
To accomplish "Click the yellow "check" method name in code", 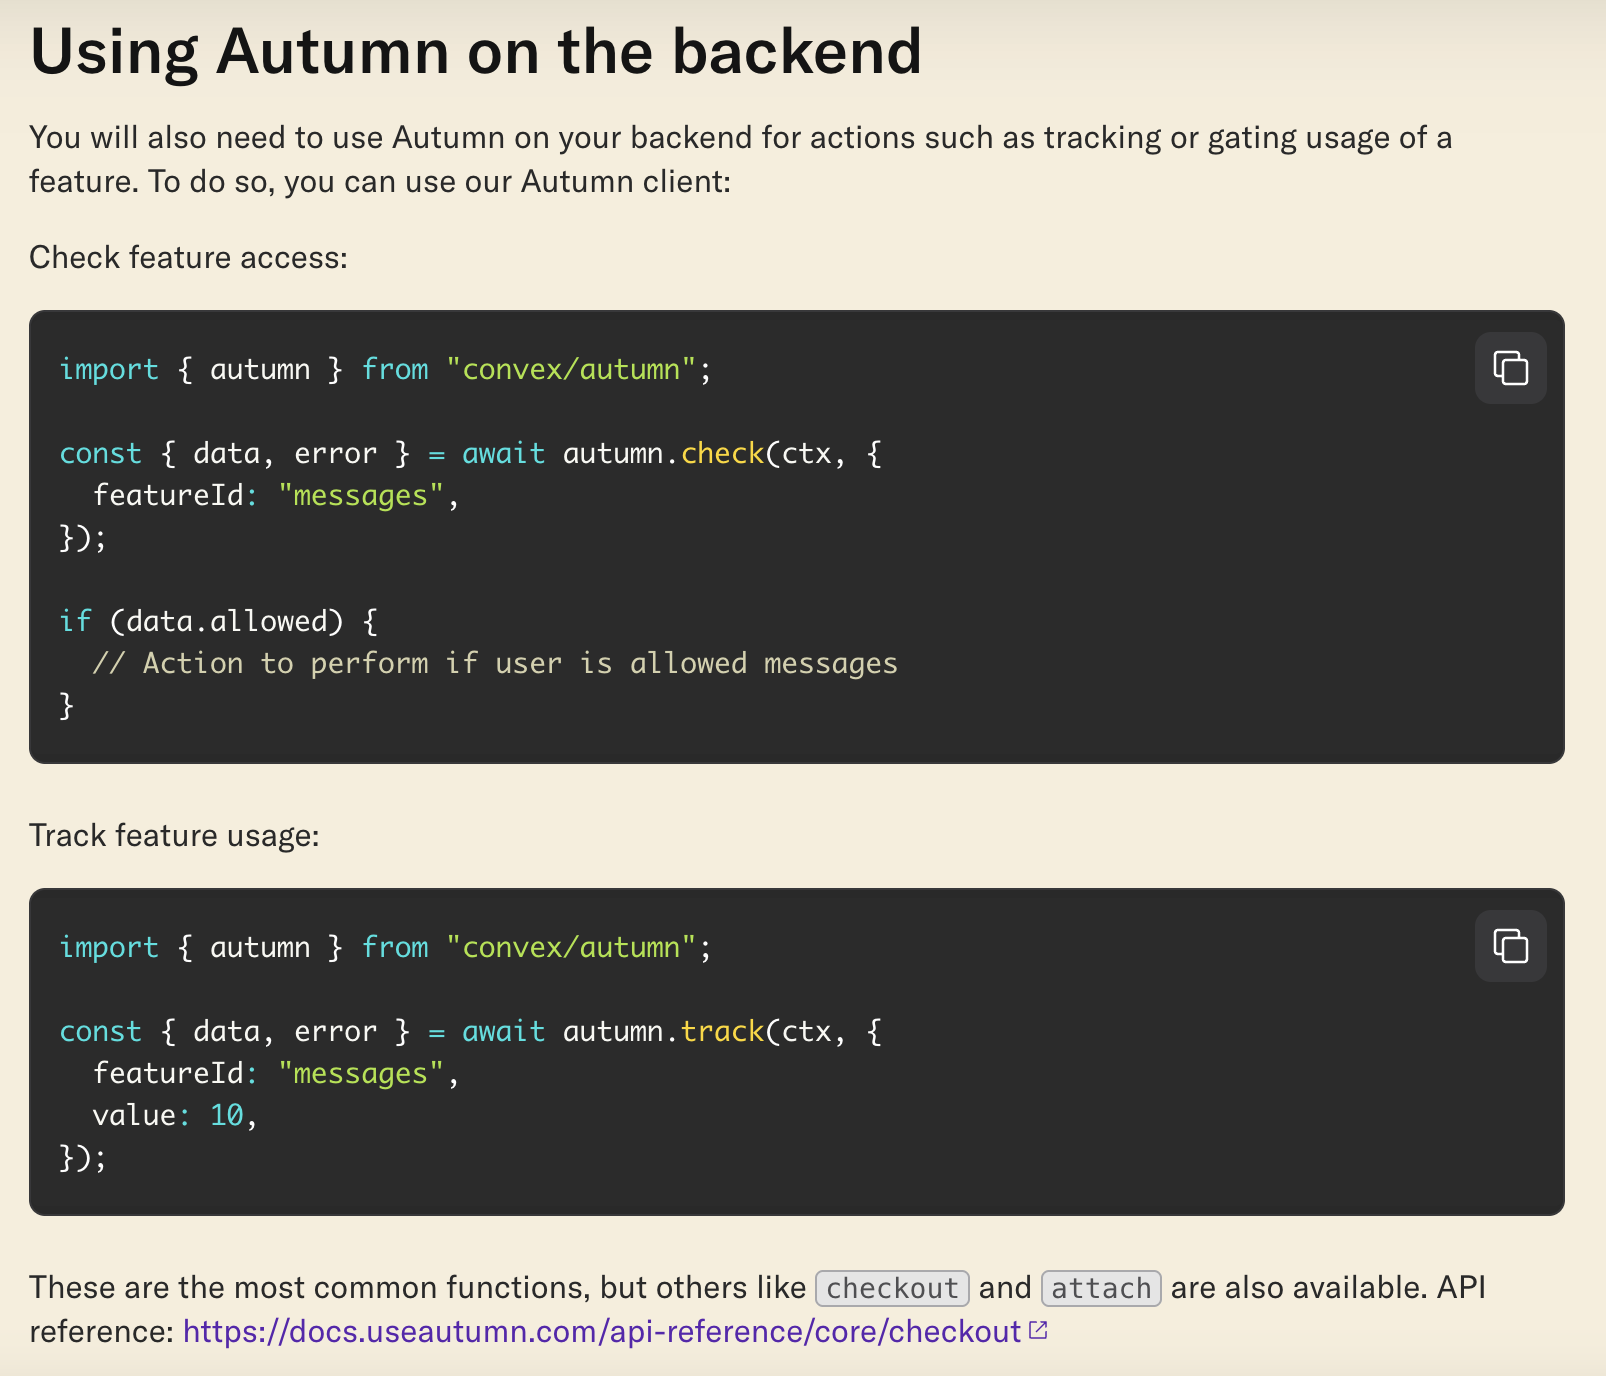I will click(x=722, y=454).
